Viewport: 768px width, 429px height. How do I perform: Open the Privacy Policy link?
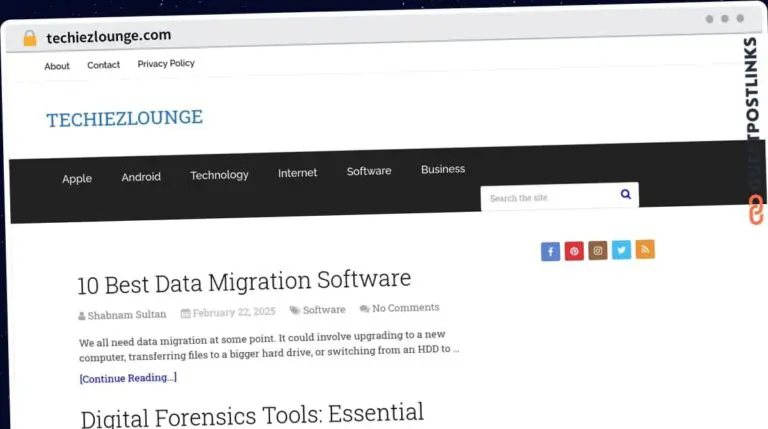(x=166, y=63)
